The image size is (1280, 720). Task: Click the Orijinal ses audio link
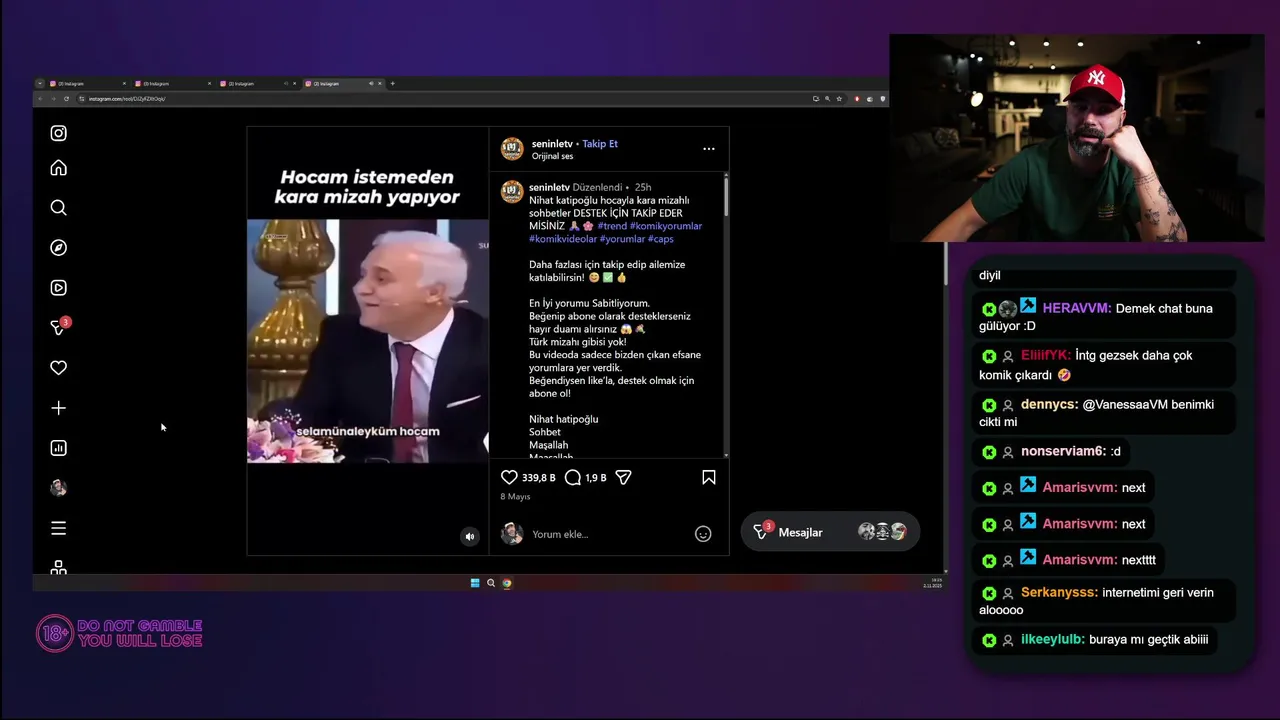click(x=552, y=157)
